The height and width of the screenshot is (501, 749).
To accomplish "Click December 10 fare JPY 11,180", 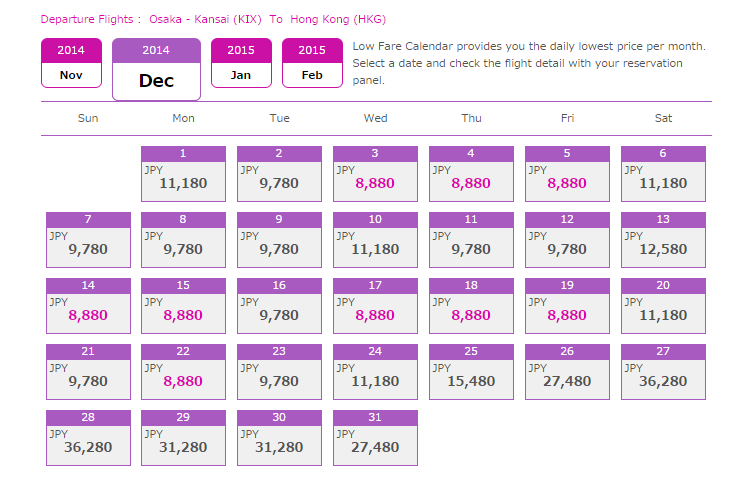I will pos(375,240).
